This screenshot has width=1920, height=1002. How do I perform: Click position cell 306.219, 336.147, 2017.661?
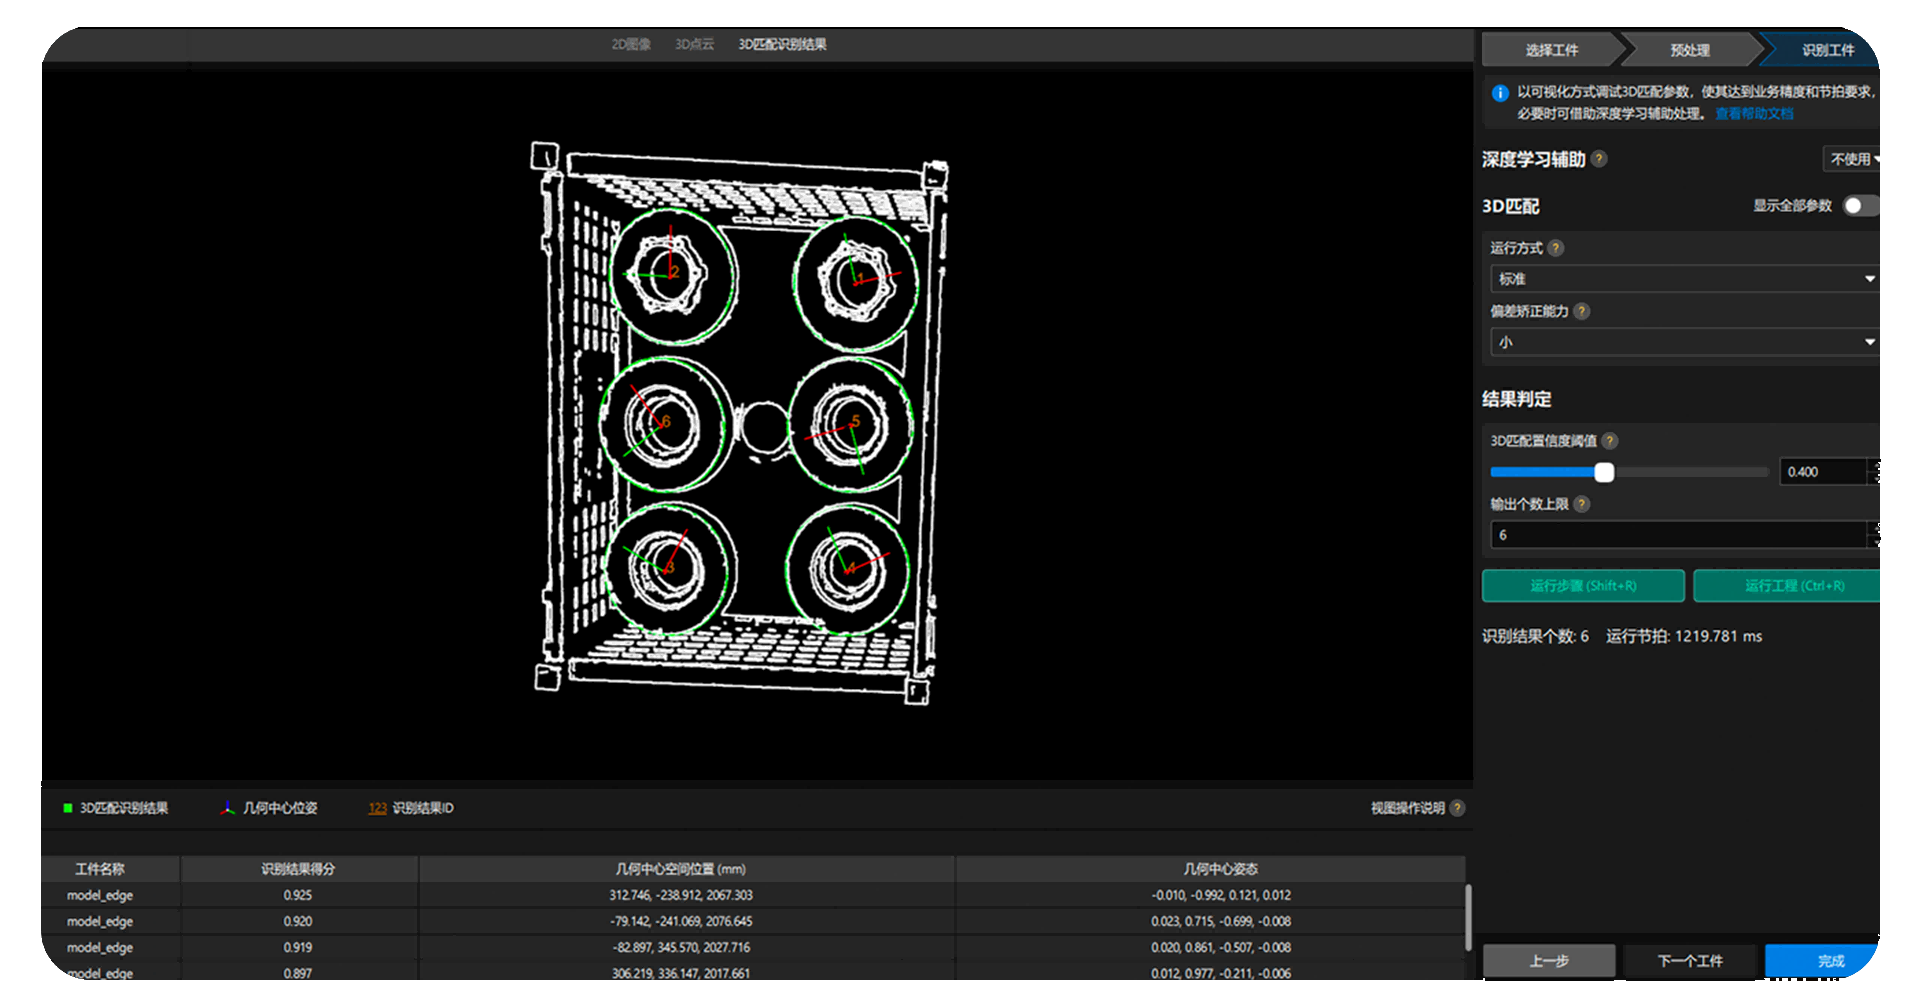coord(681,973)
